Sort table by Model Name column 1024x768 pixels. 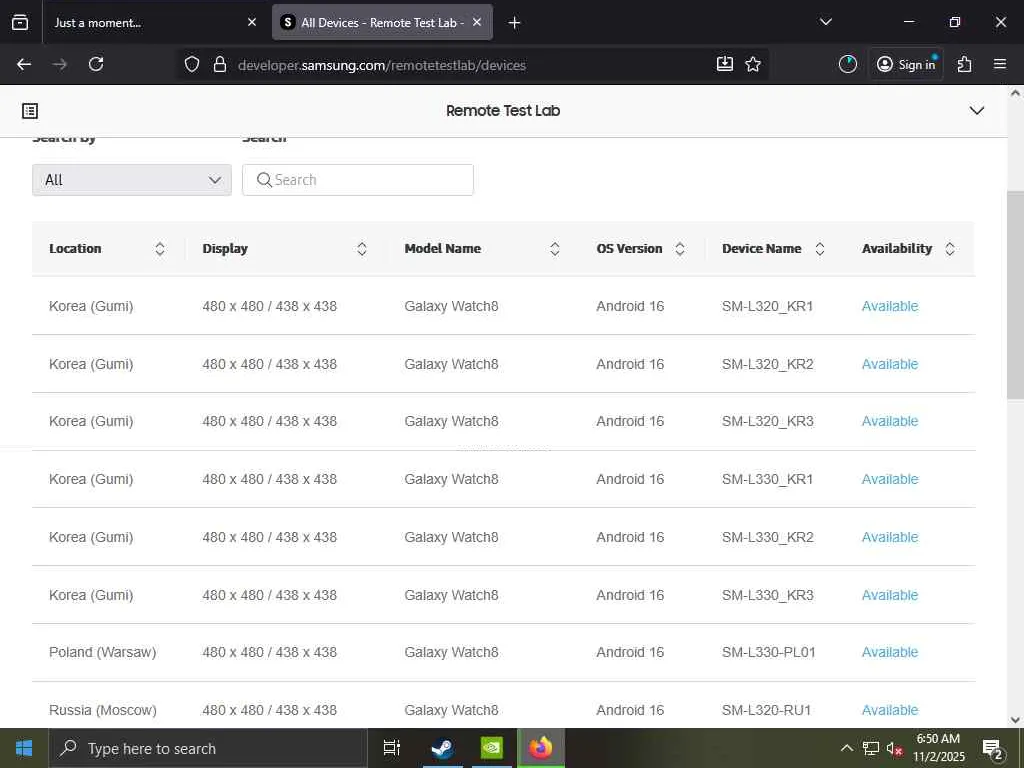pos(554,249)
